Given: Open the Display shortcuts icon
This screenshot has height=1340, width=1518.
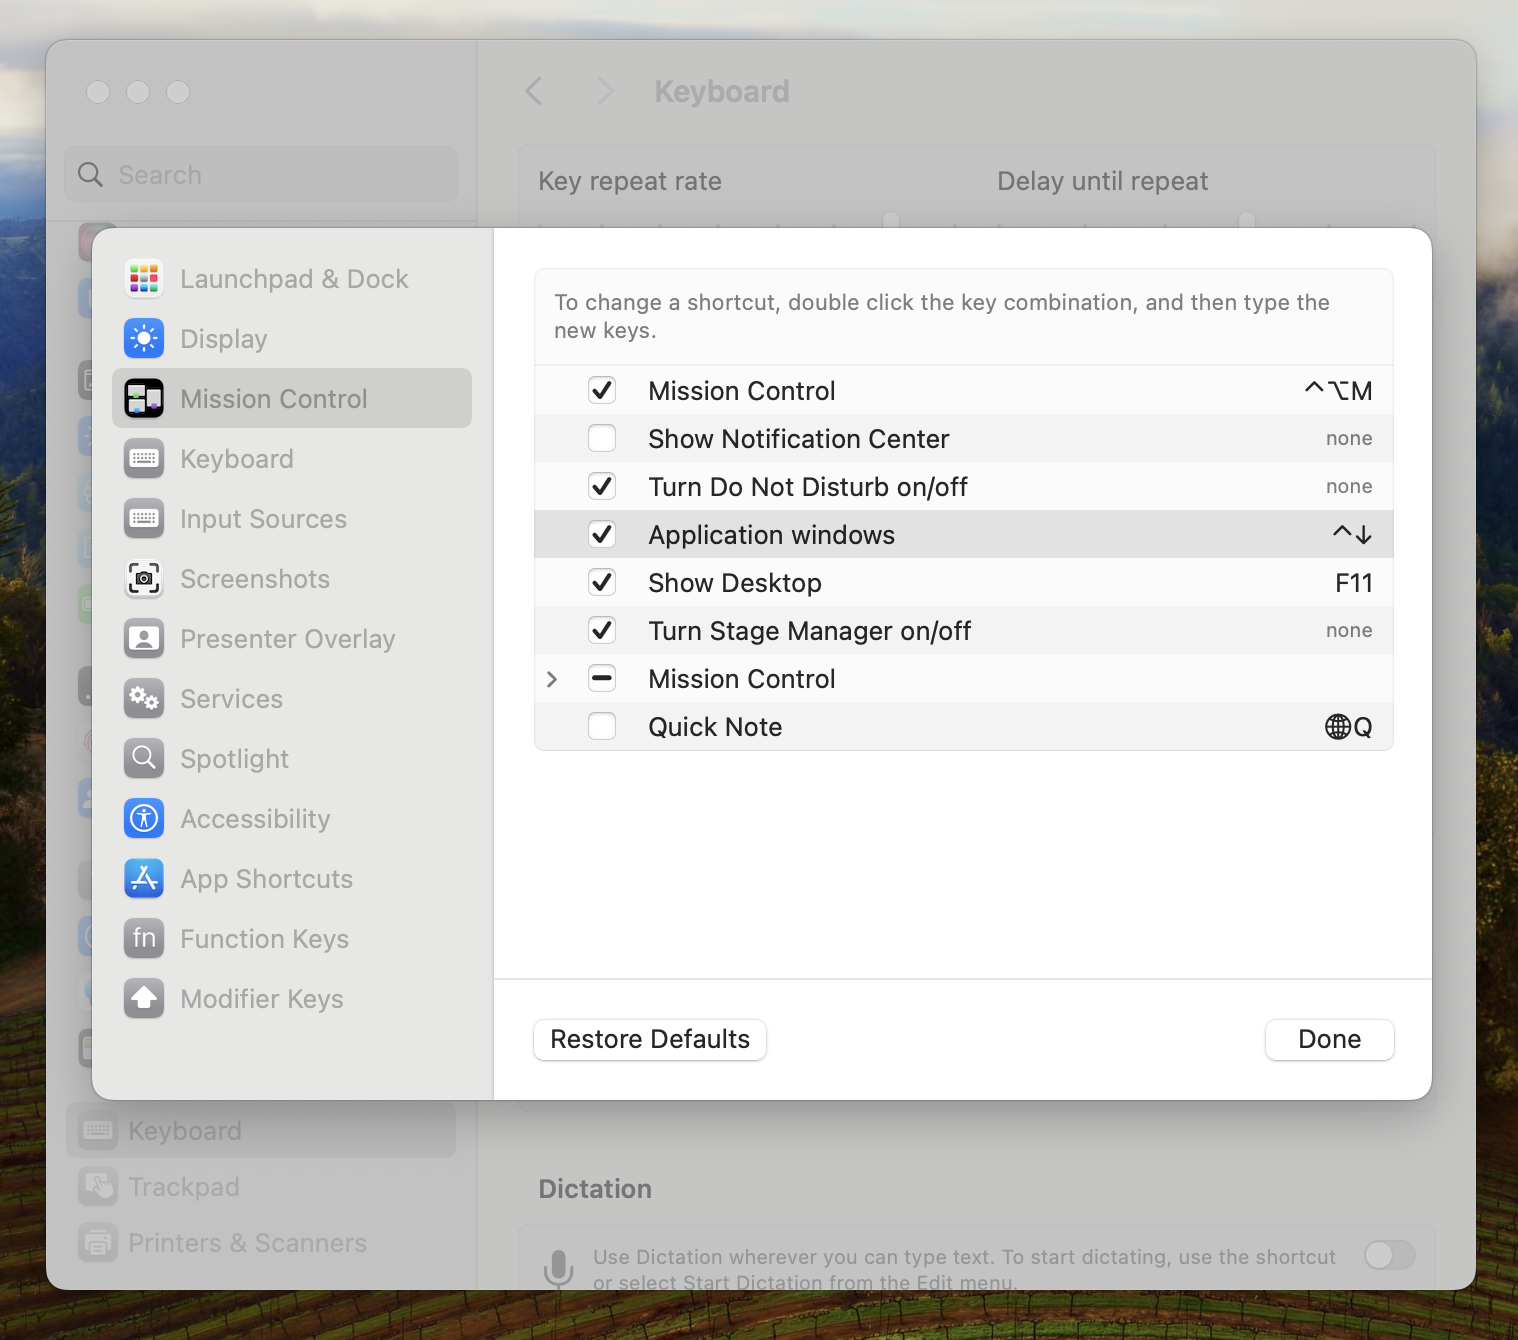Looking at the screenshot, I should [x=144, y=338].
